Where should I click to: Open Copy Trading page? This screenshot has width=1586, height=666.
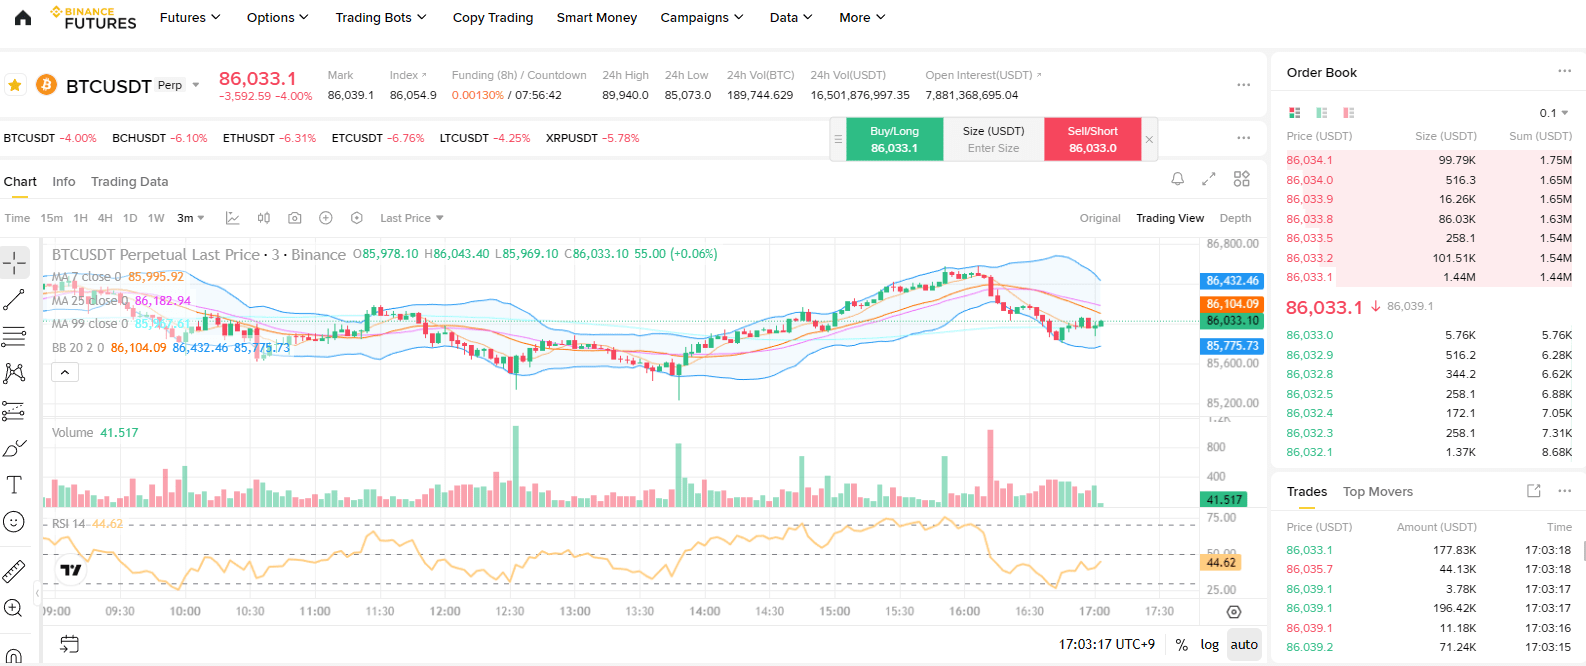[x=493, y=17]
